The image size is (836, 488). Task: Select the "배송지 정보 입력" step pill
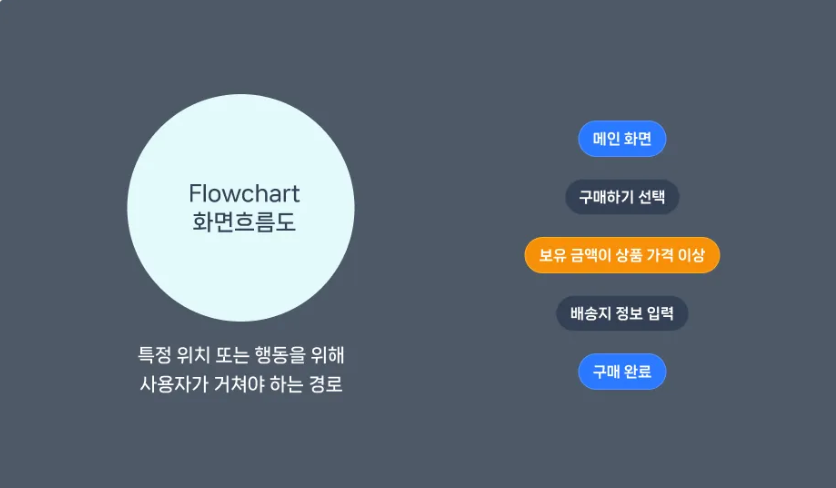click(622, 313)
